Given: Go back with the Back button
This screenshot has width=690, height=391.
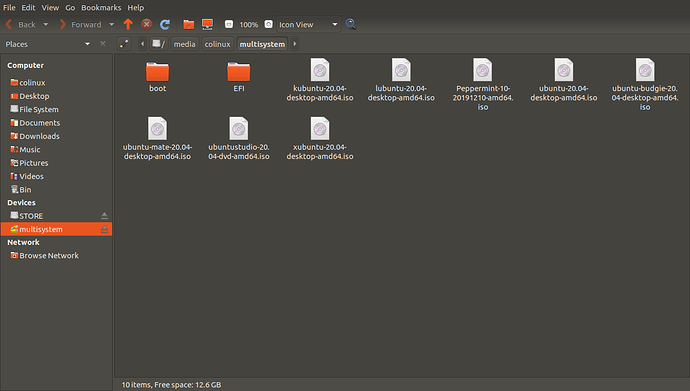Looking at the screenshot, I should click(21, 25).
